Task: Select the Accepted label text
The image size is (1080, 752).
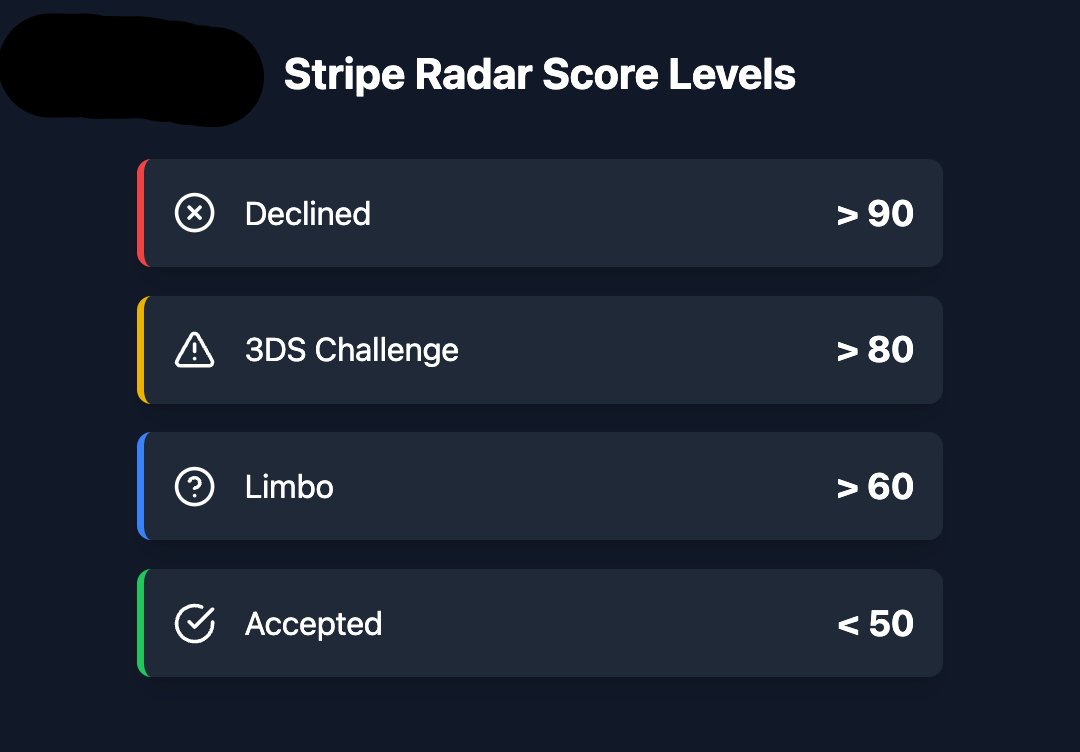Action: point(313,624)
